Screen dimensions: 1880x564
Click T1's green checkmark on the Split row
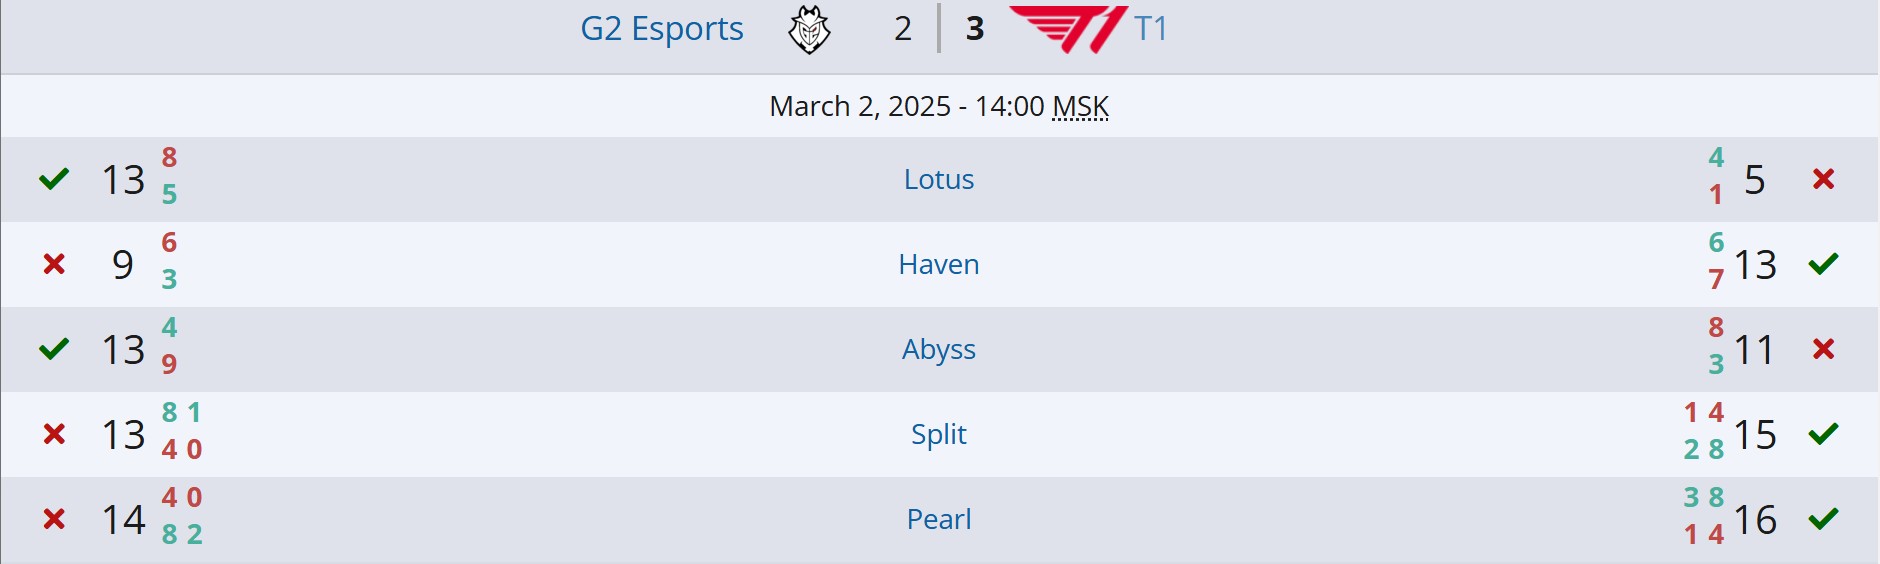point(1823,434)
